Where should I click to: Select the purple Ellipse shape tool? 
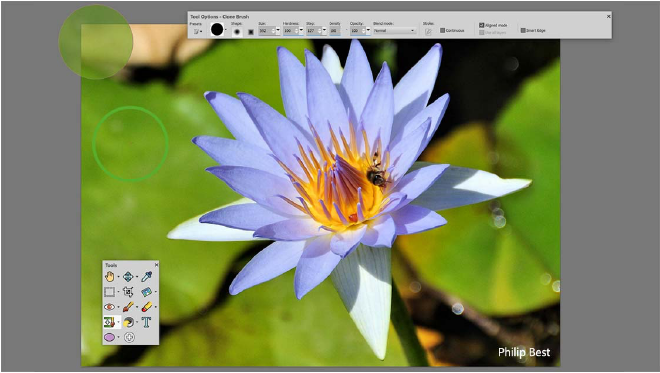109,338
